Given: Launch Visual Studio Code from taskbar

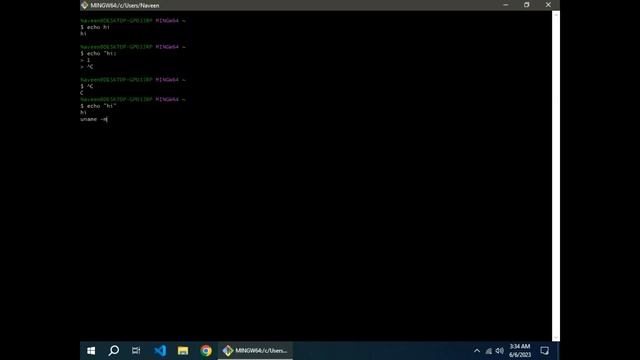Looking at the screenshot, I should click(160, 351).
